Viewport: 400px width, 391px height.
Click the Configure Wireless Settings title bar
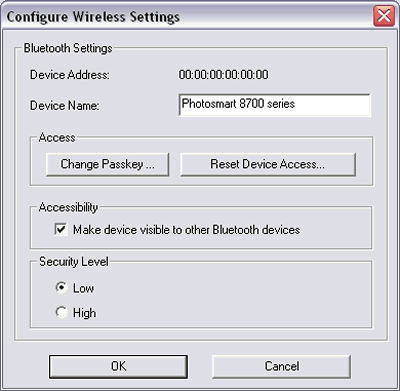[187, 16]
